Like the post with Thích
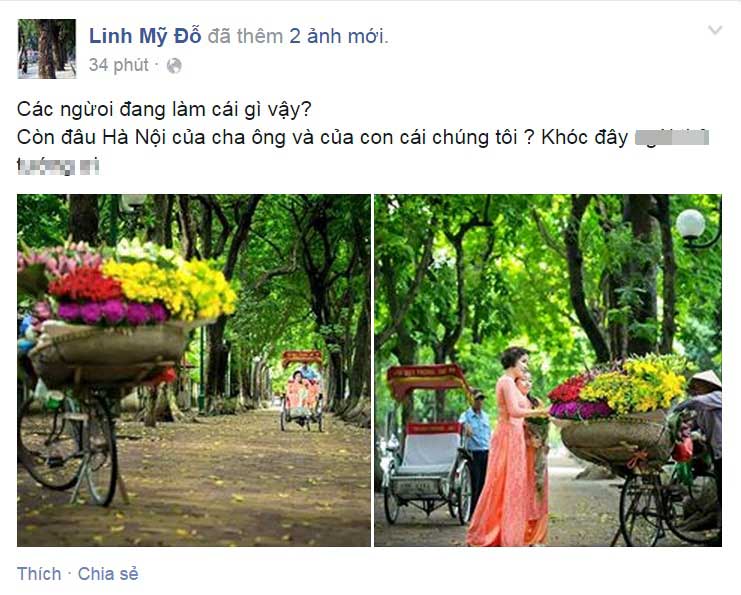The image size is (741, 595). [39, 574]
